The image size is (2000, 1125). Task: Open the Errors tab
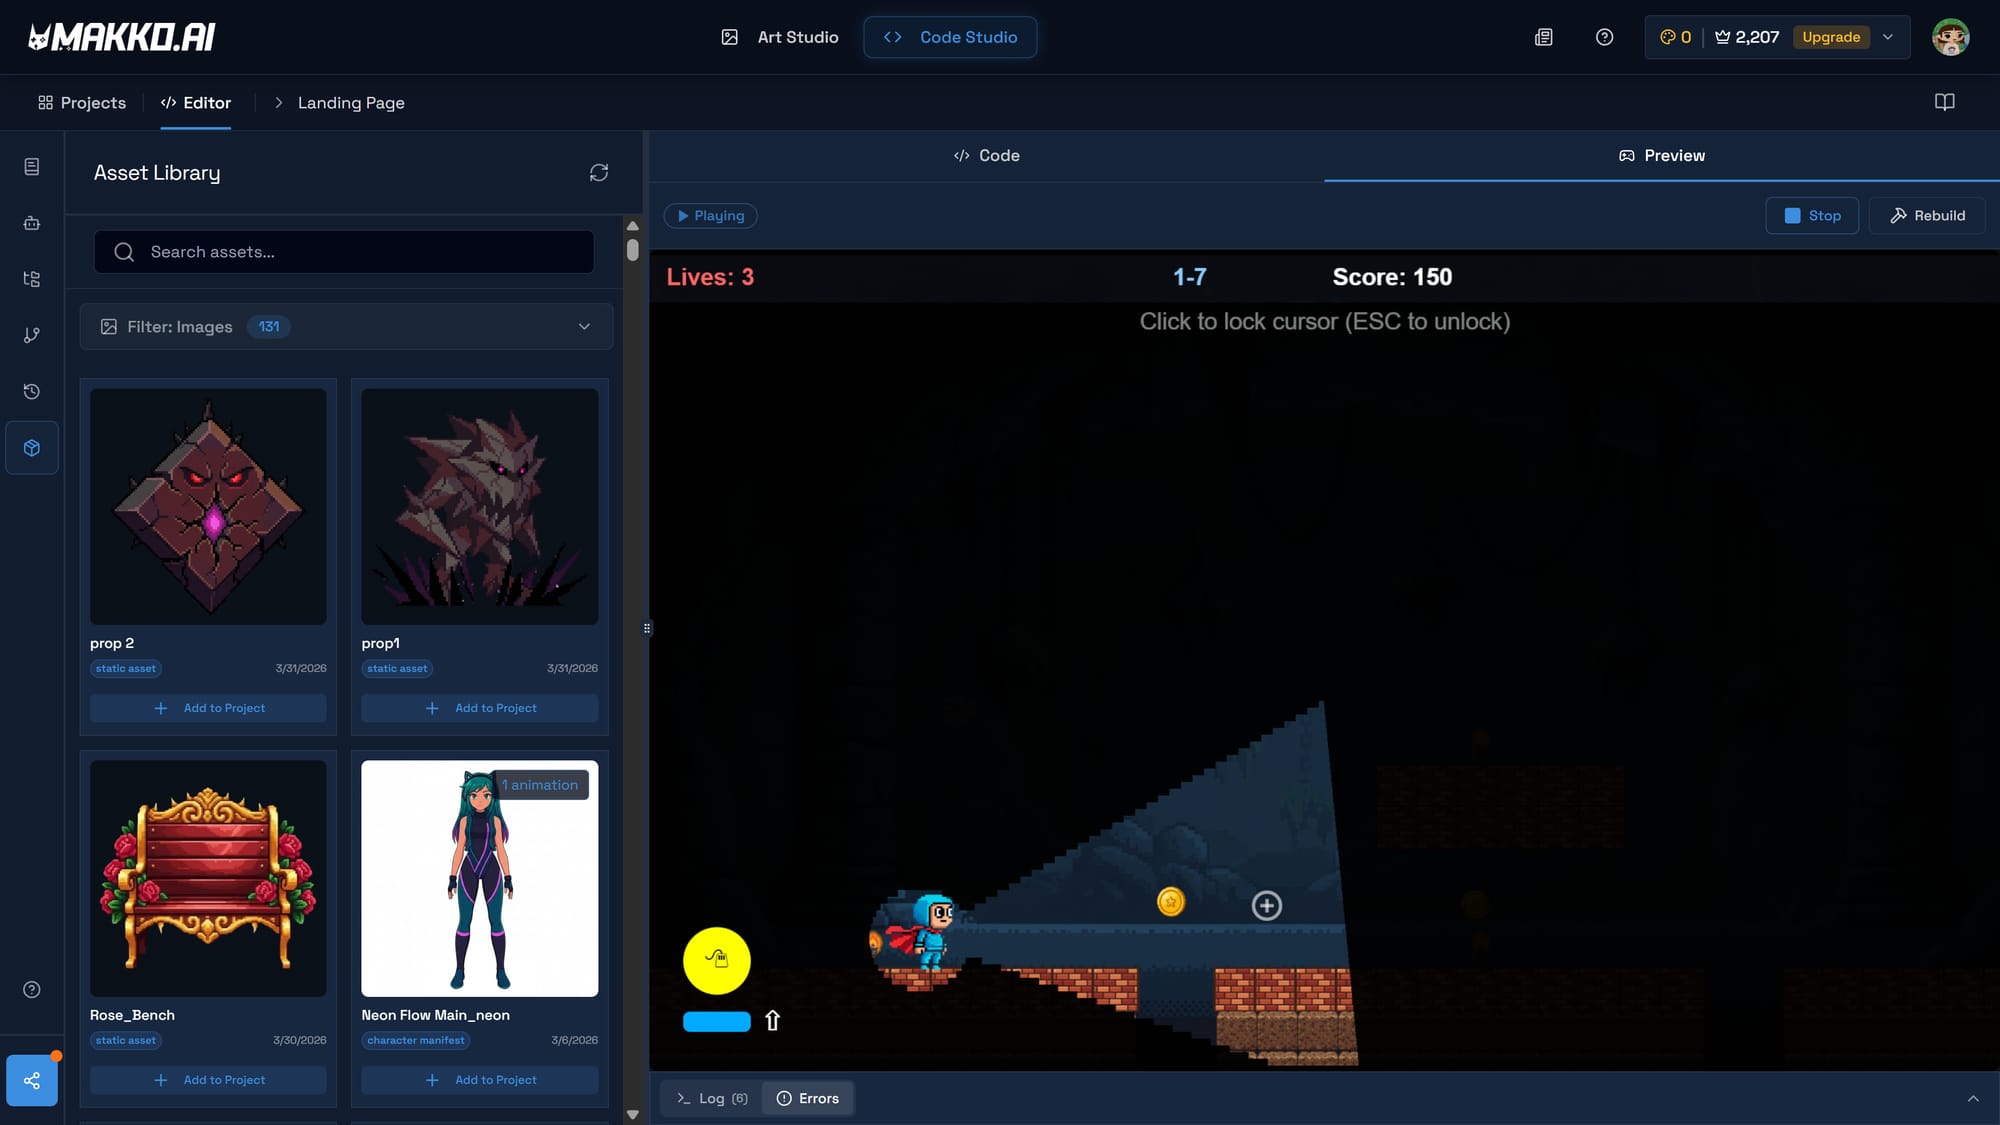(x=808, y=1098)
